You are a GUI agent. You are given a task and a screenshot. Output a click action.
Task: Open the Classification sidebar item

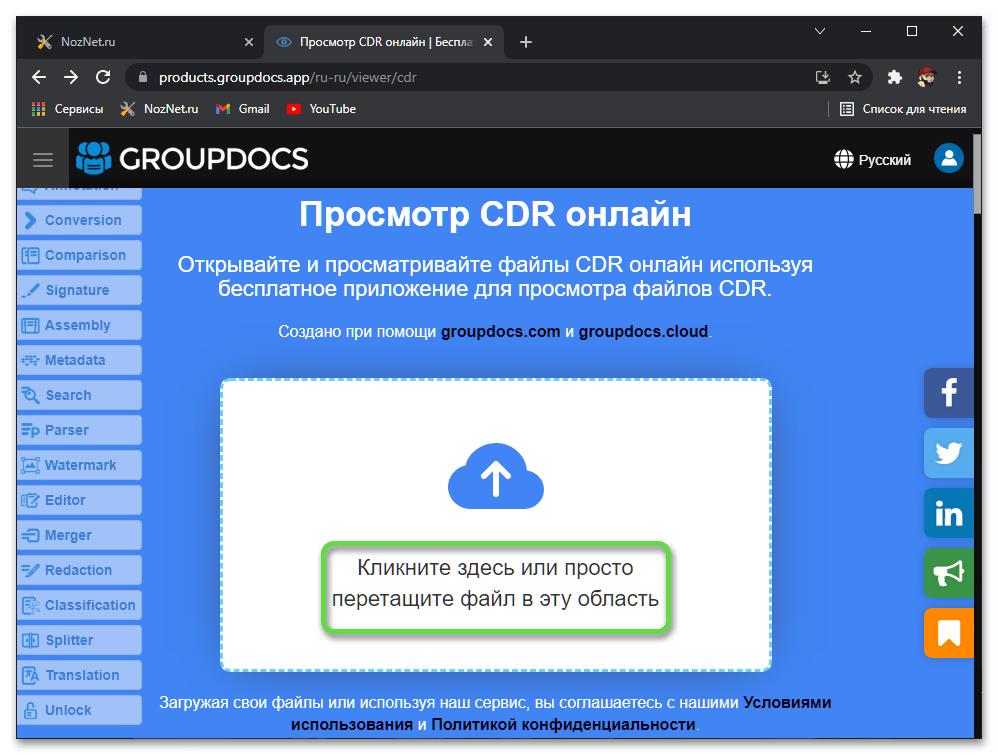click(x=79, y=605)
